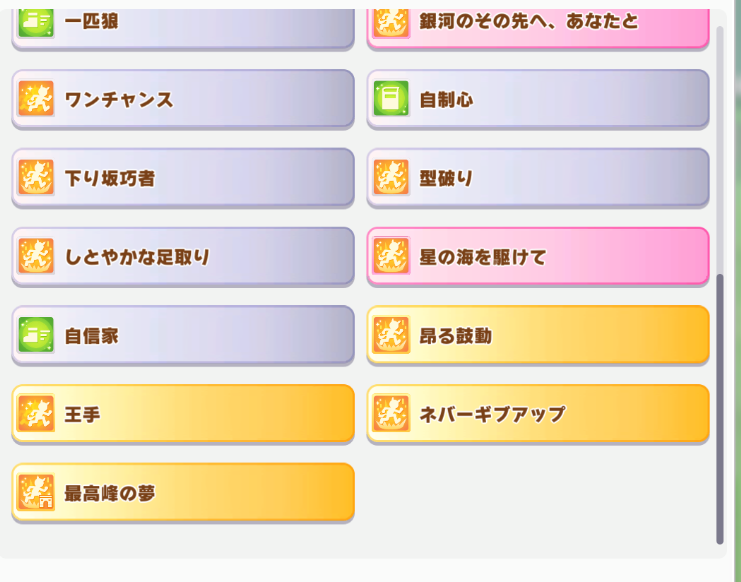The height and width of the screenshot is (582, 741).
Task: Select the 王手 gold skill
Action: pyautogui.click(x=183, y=413)
